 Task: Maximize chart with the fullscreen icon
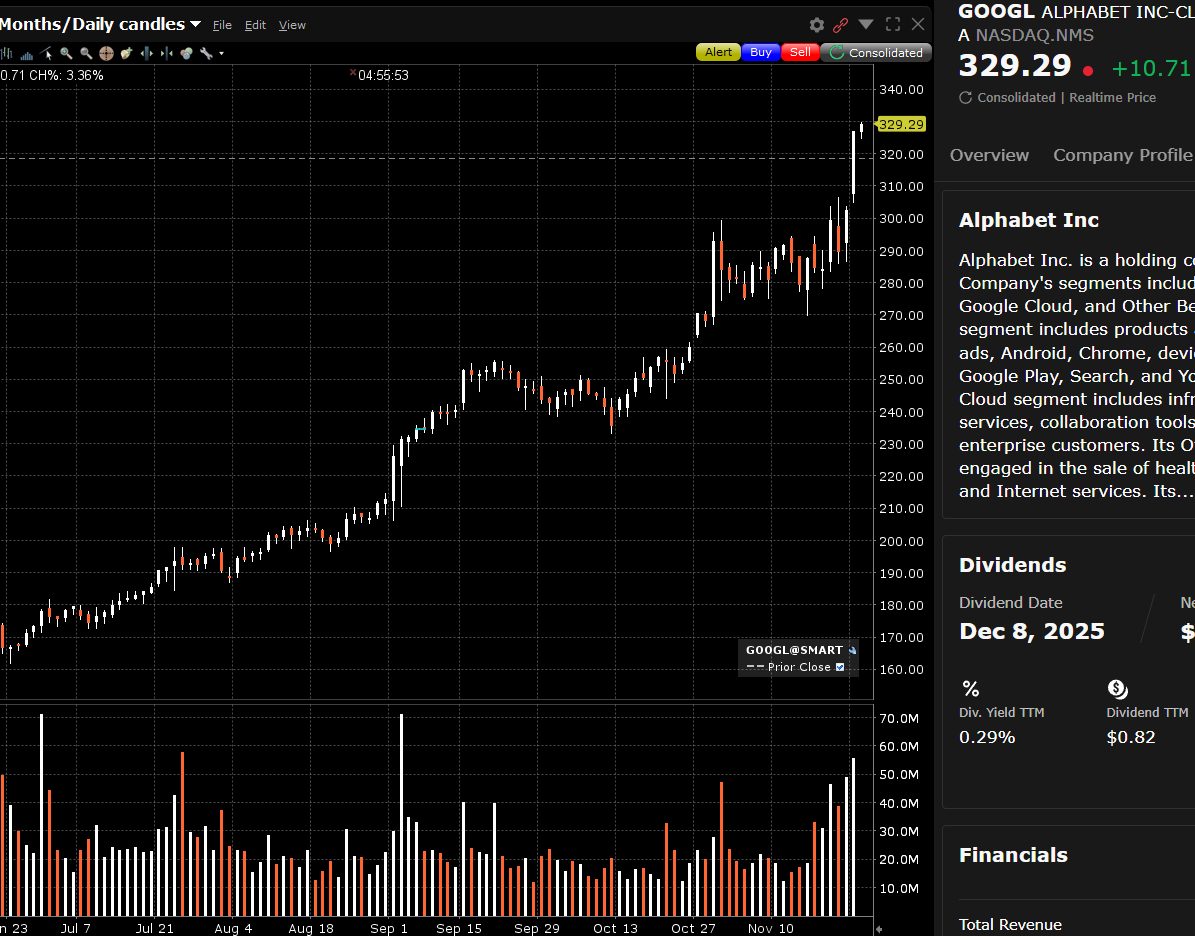pyautogui.click(x=893, y=24)
